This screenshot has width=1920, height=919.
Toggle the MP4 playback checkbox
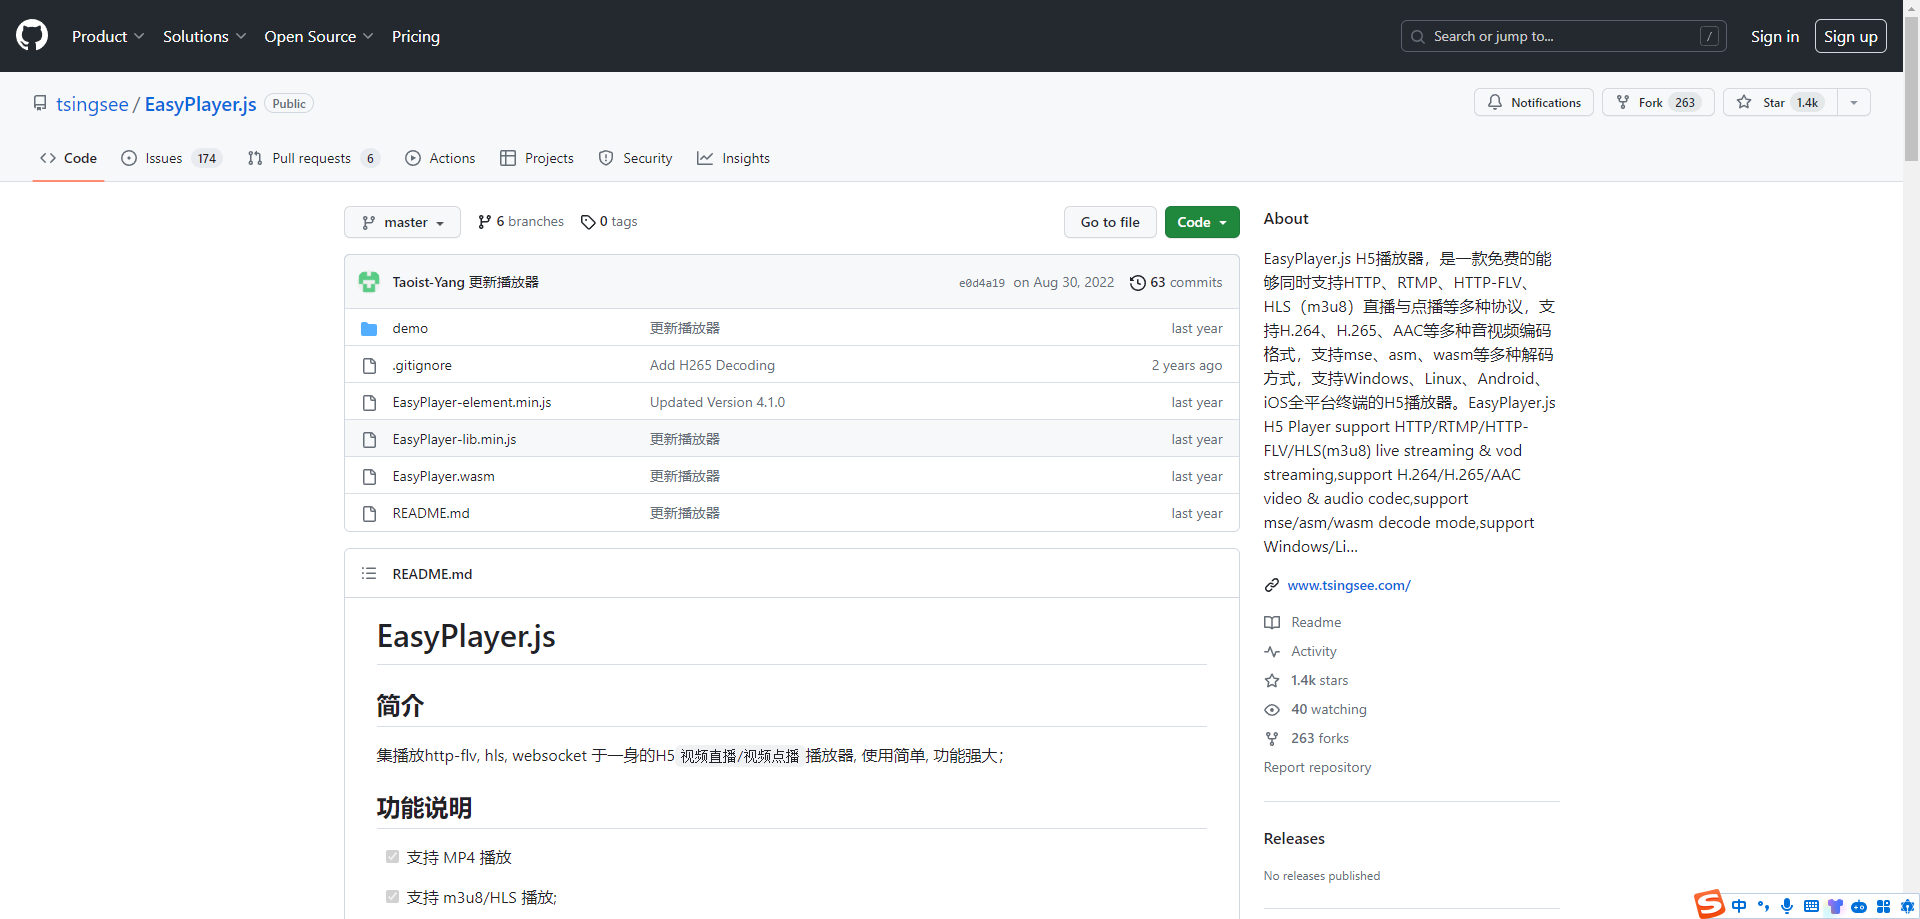coord(392,856)
